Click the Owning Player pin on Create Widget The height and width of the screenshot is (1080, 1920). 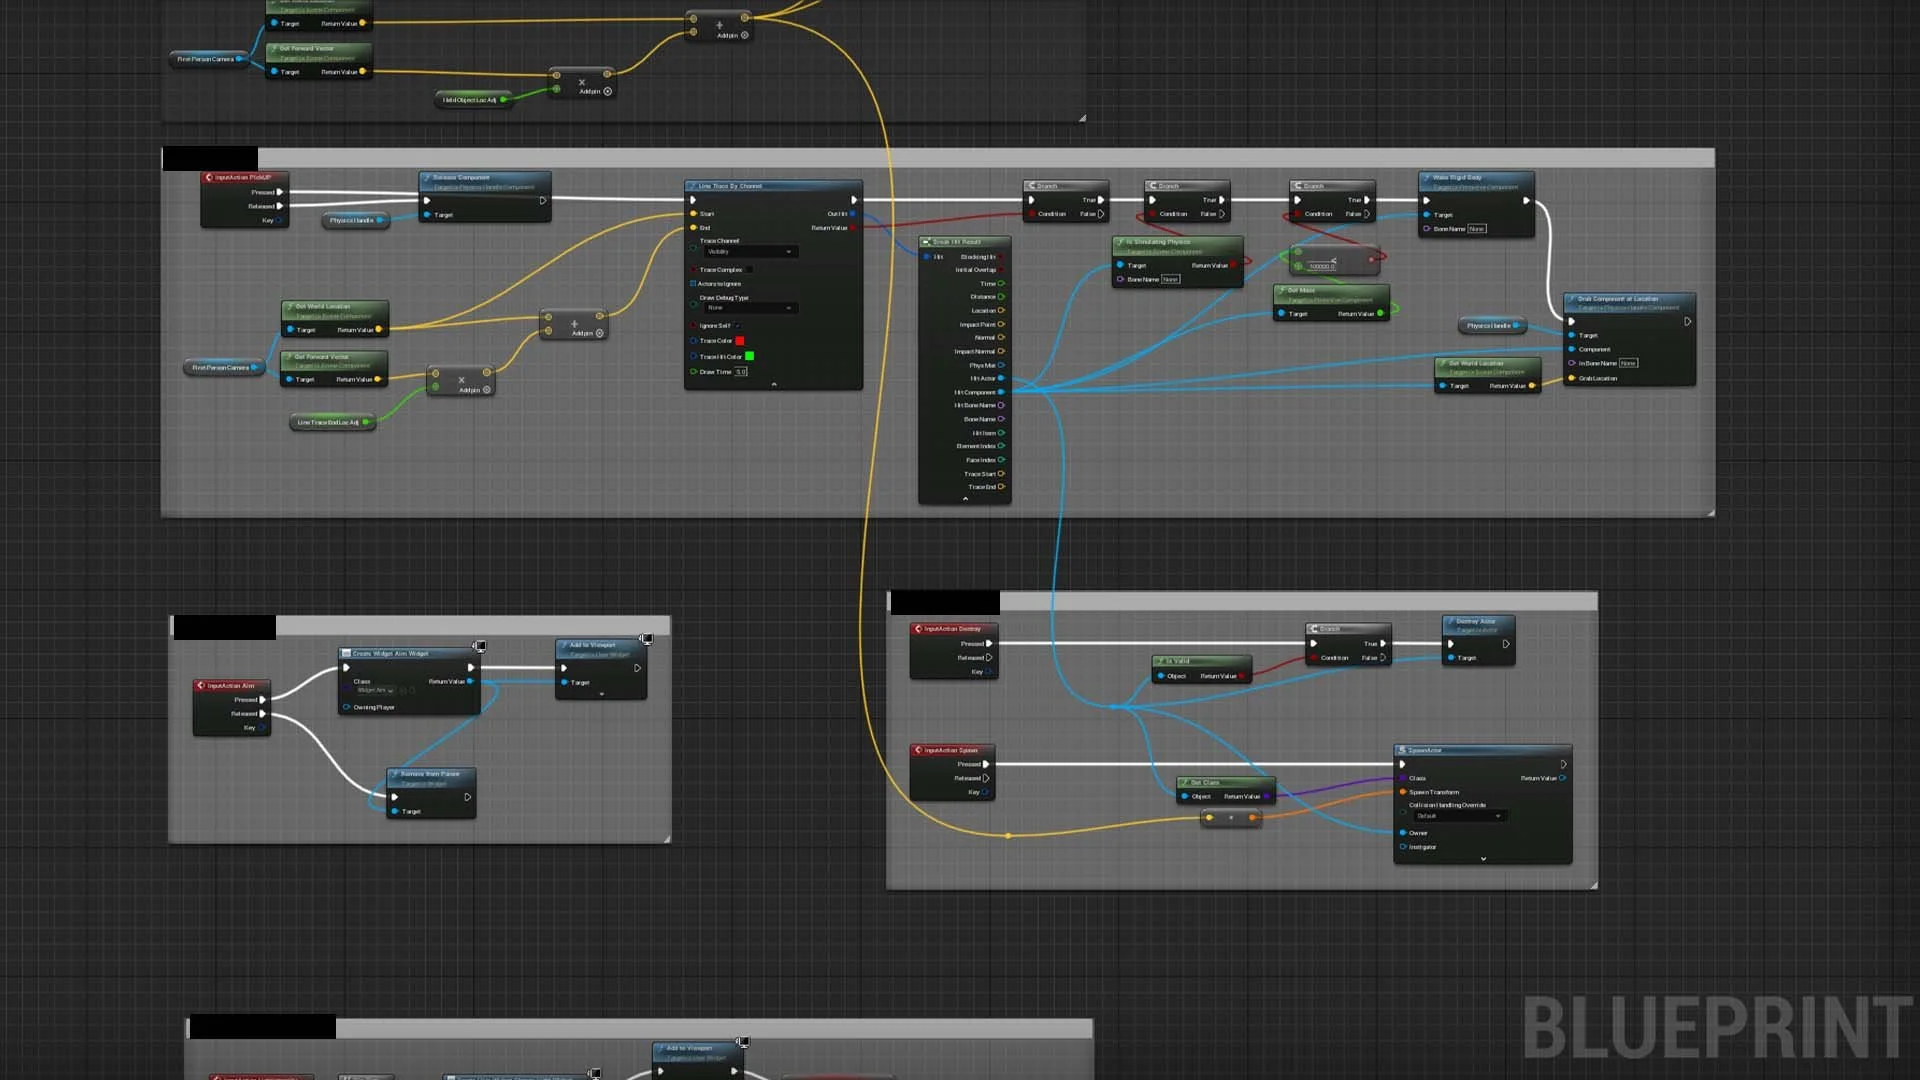[x=347, y=708]
